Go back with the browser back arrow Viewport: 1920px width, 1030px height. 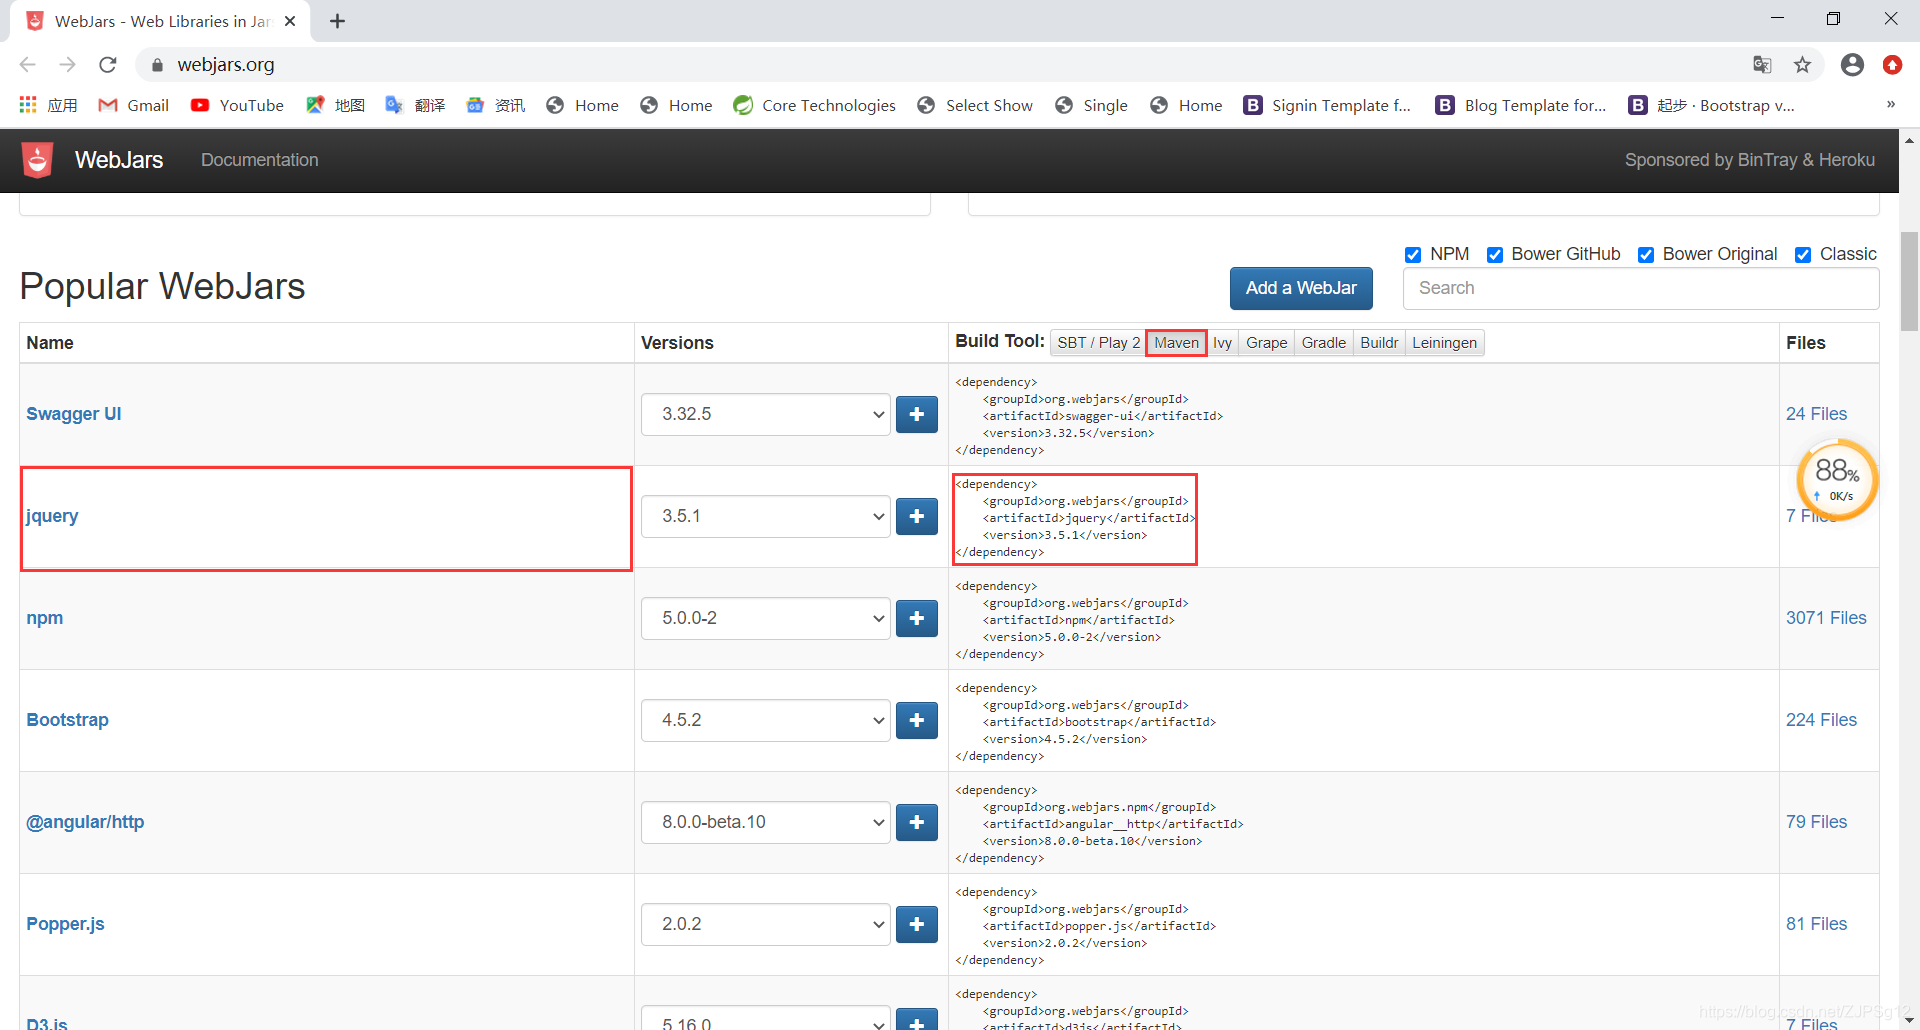coord(28,65)
